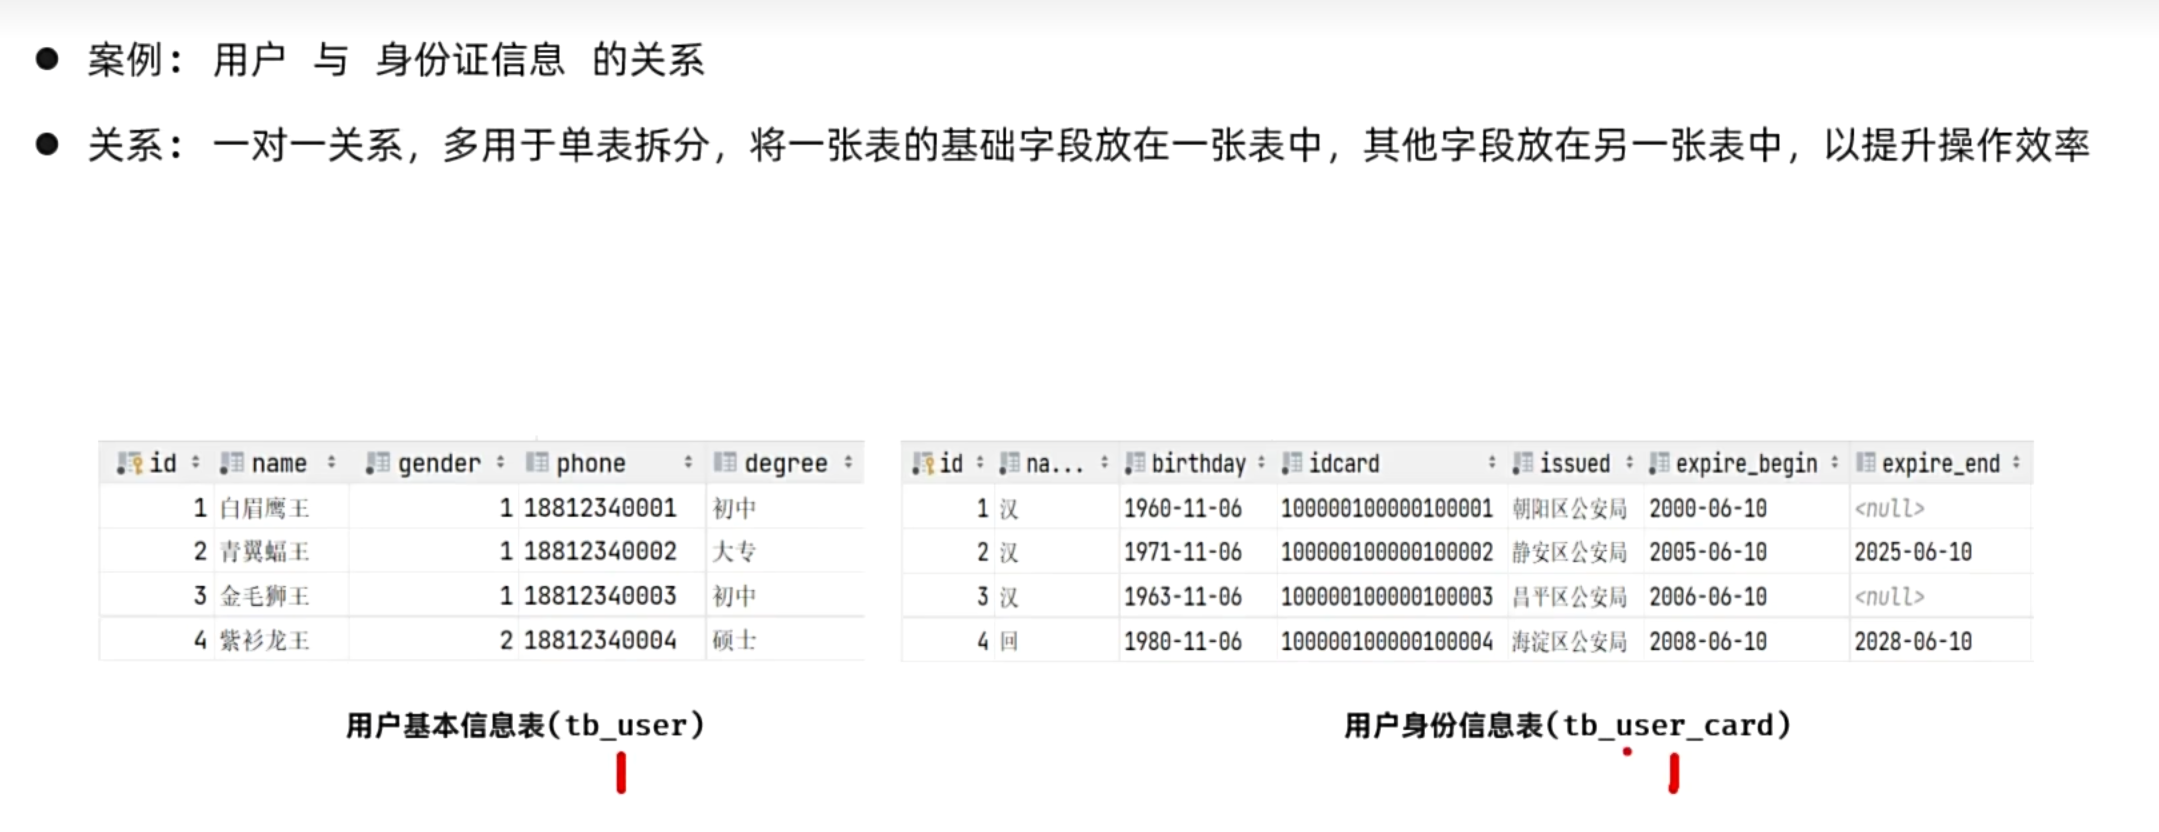This screenshot has height=832, width=2159.
Task: Select the degree cell 硕士
Action: click(x=734, y=640)
